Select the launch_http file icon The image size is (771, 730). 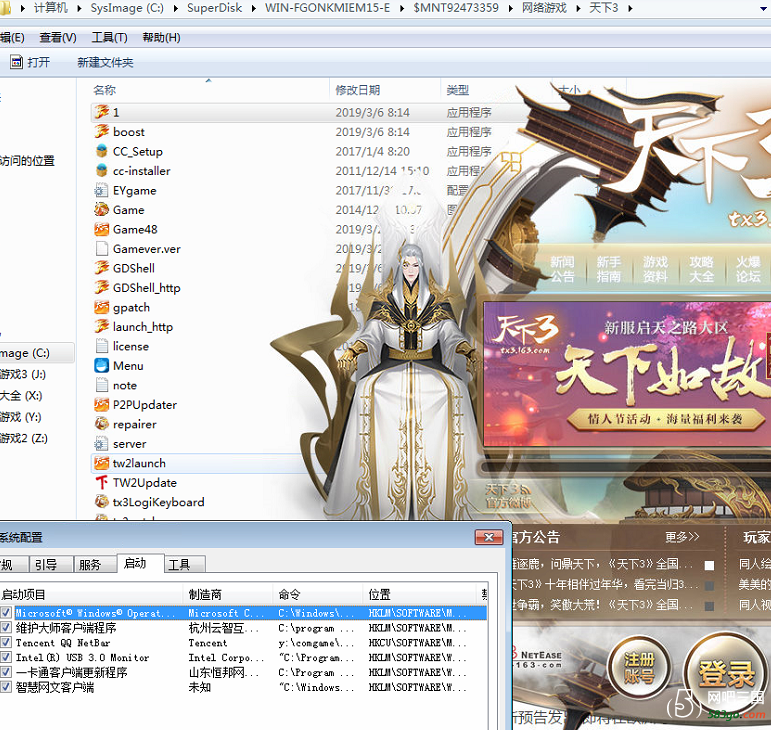coord(102,326)
